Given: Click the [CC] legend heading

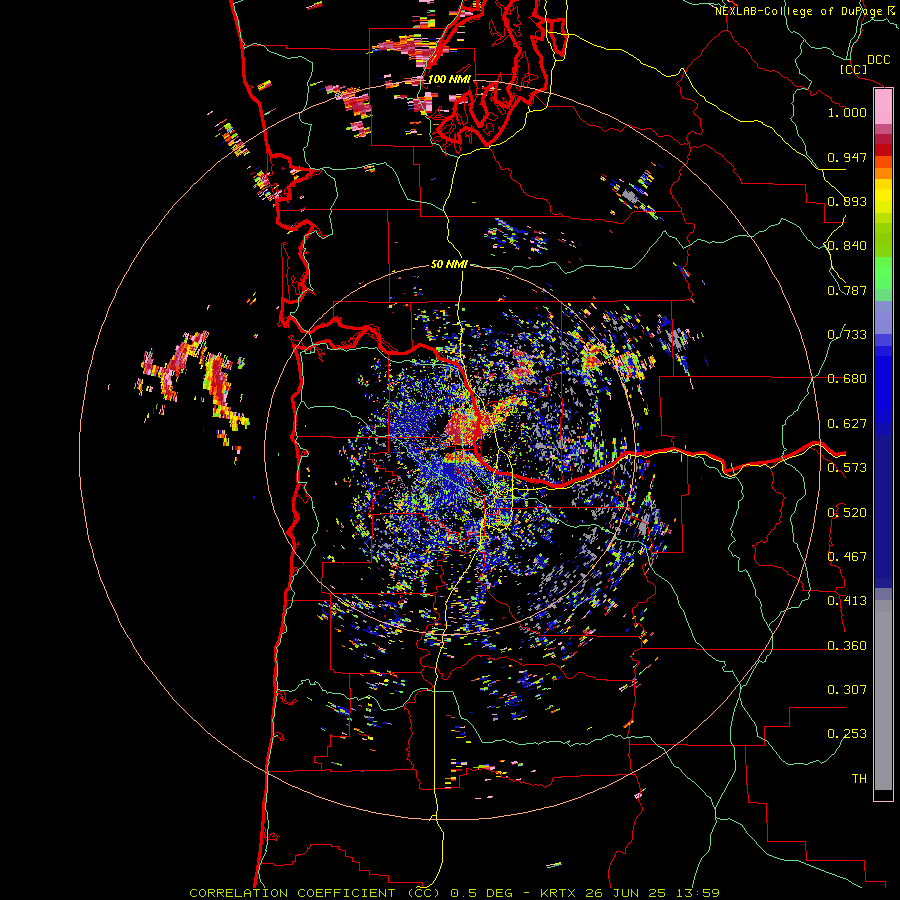Looking at the screenshot, I should pyautogui.click(x=854, y=69).
